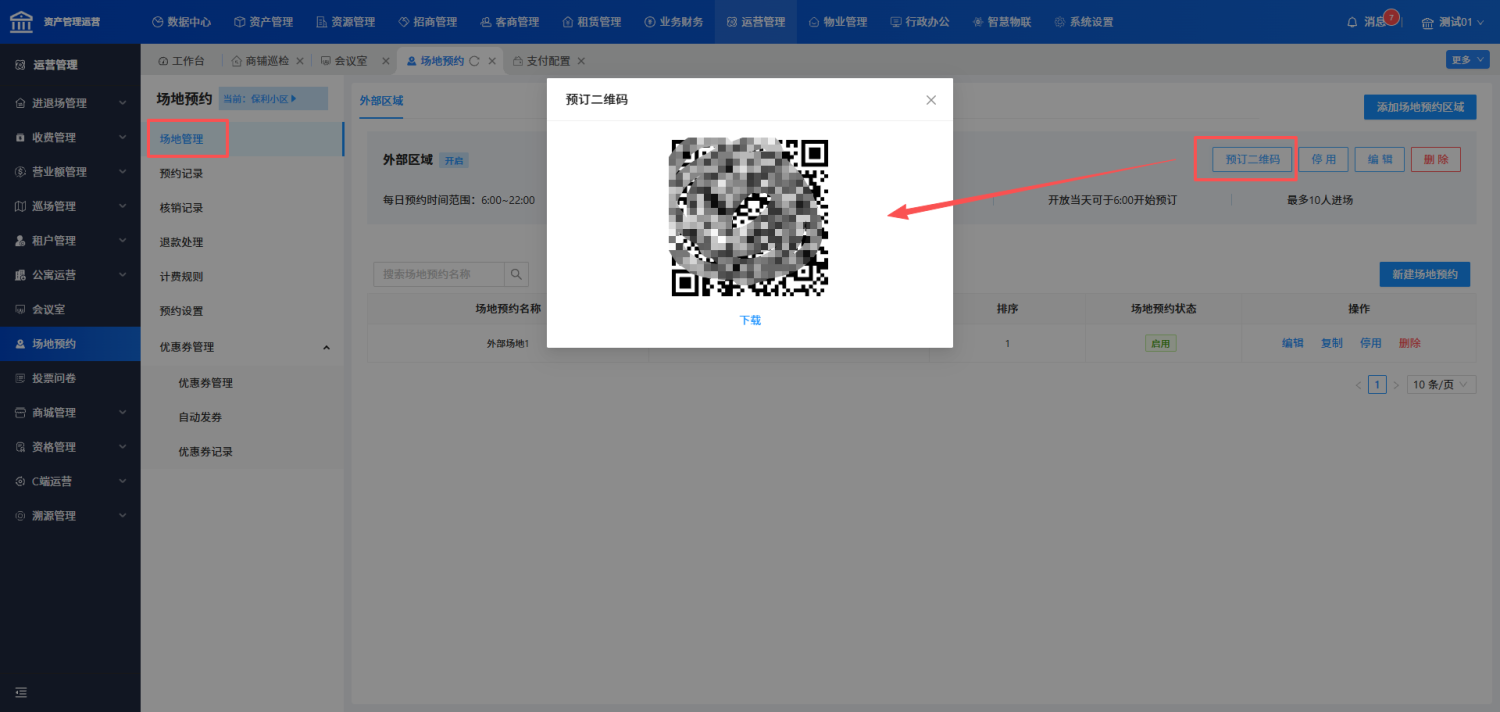Expand the 营业额管理 sidebar group
Image resolution: width=1500 pixels, height=712 pixels.
(70, 172)
